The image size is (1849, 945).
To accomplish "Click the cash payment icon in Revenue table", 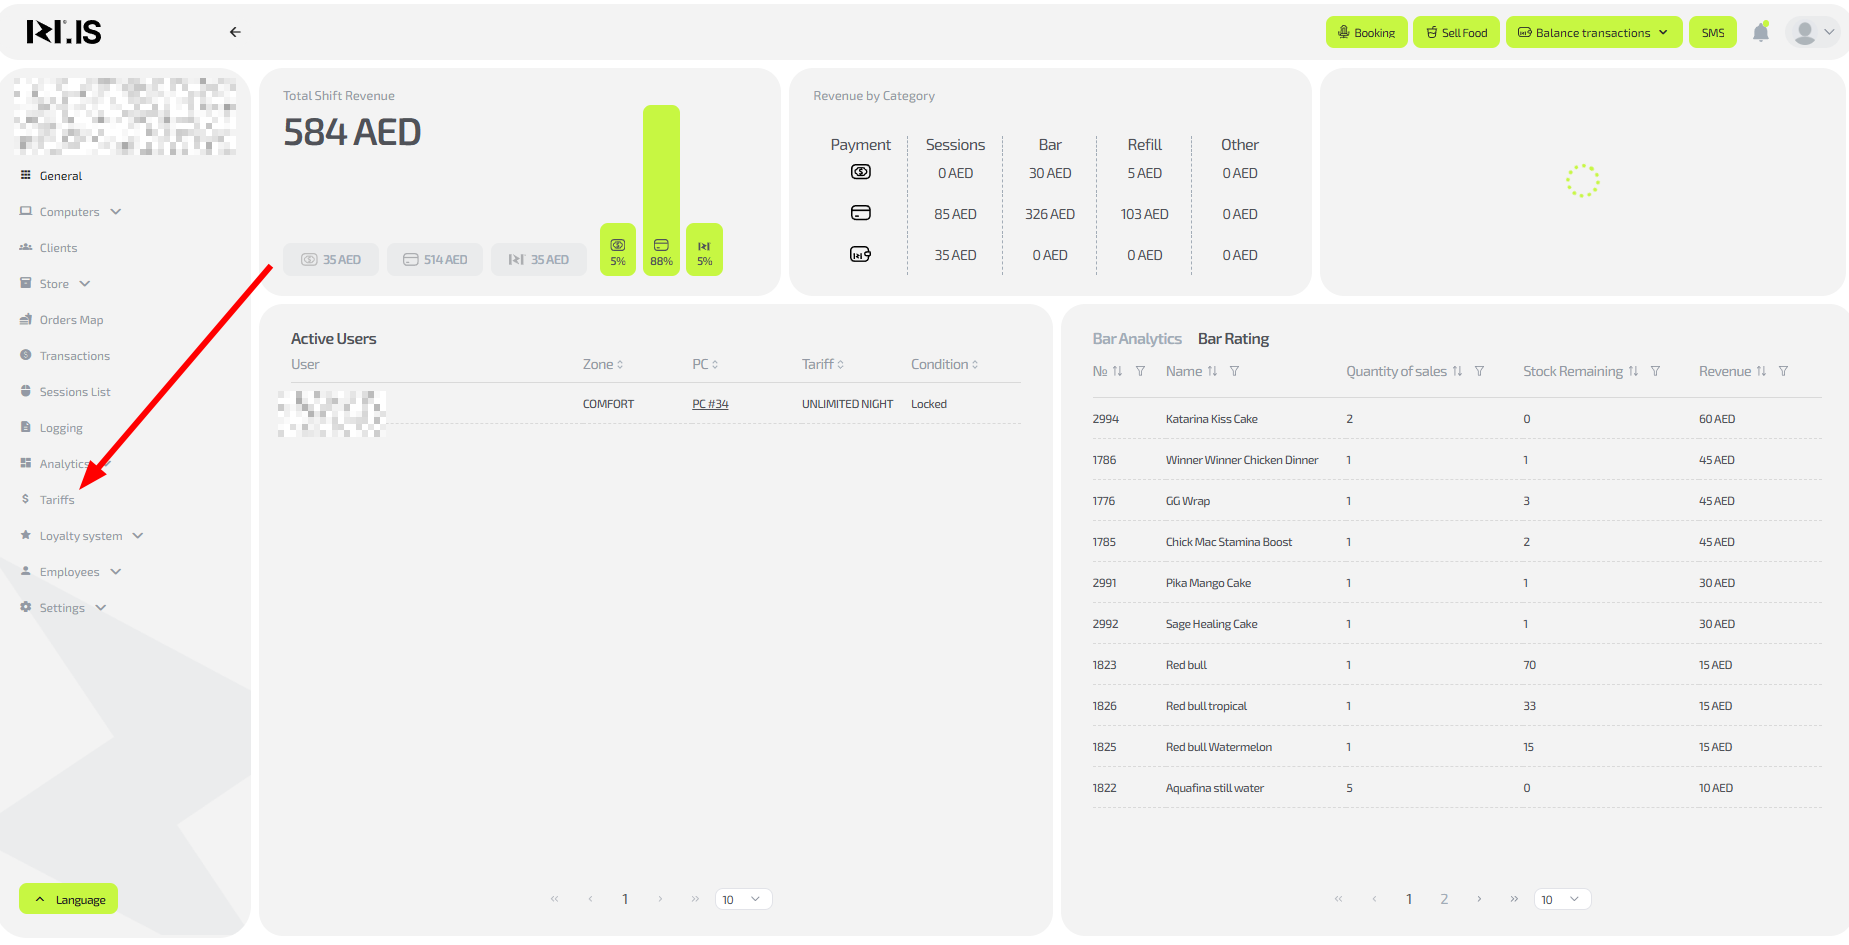I will pos(860,172).
